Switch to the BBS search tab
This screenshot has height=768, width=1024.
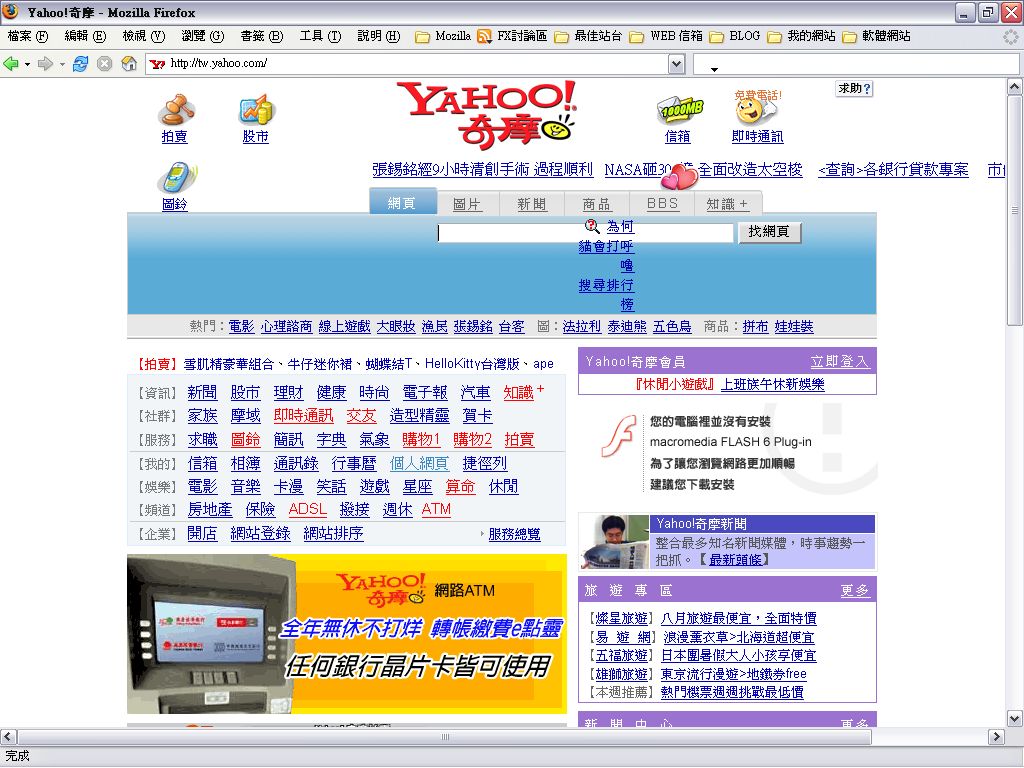[x=662, y=204]
